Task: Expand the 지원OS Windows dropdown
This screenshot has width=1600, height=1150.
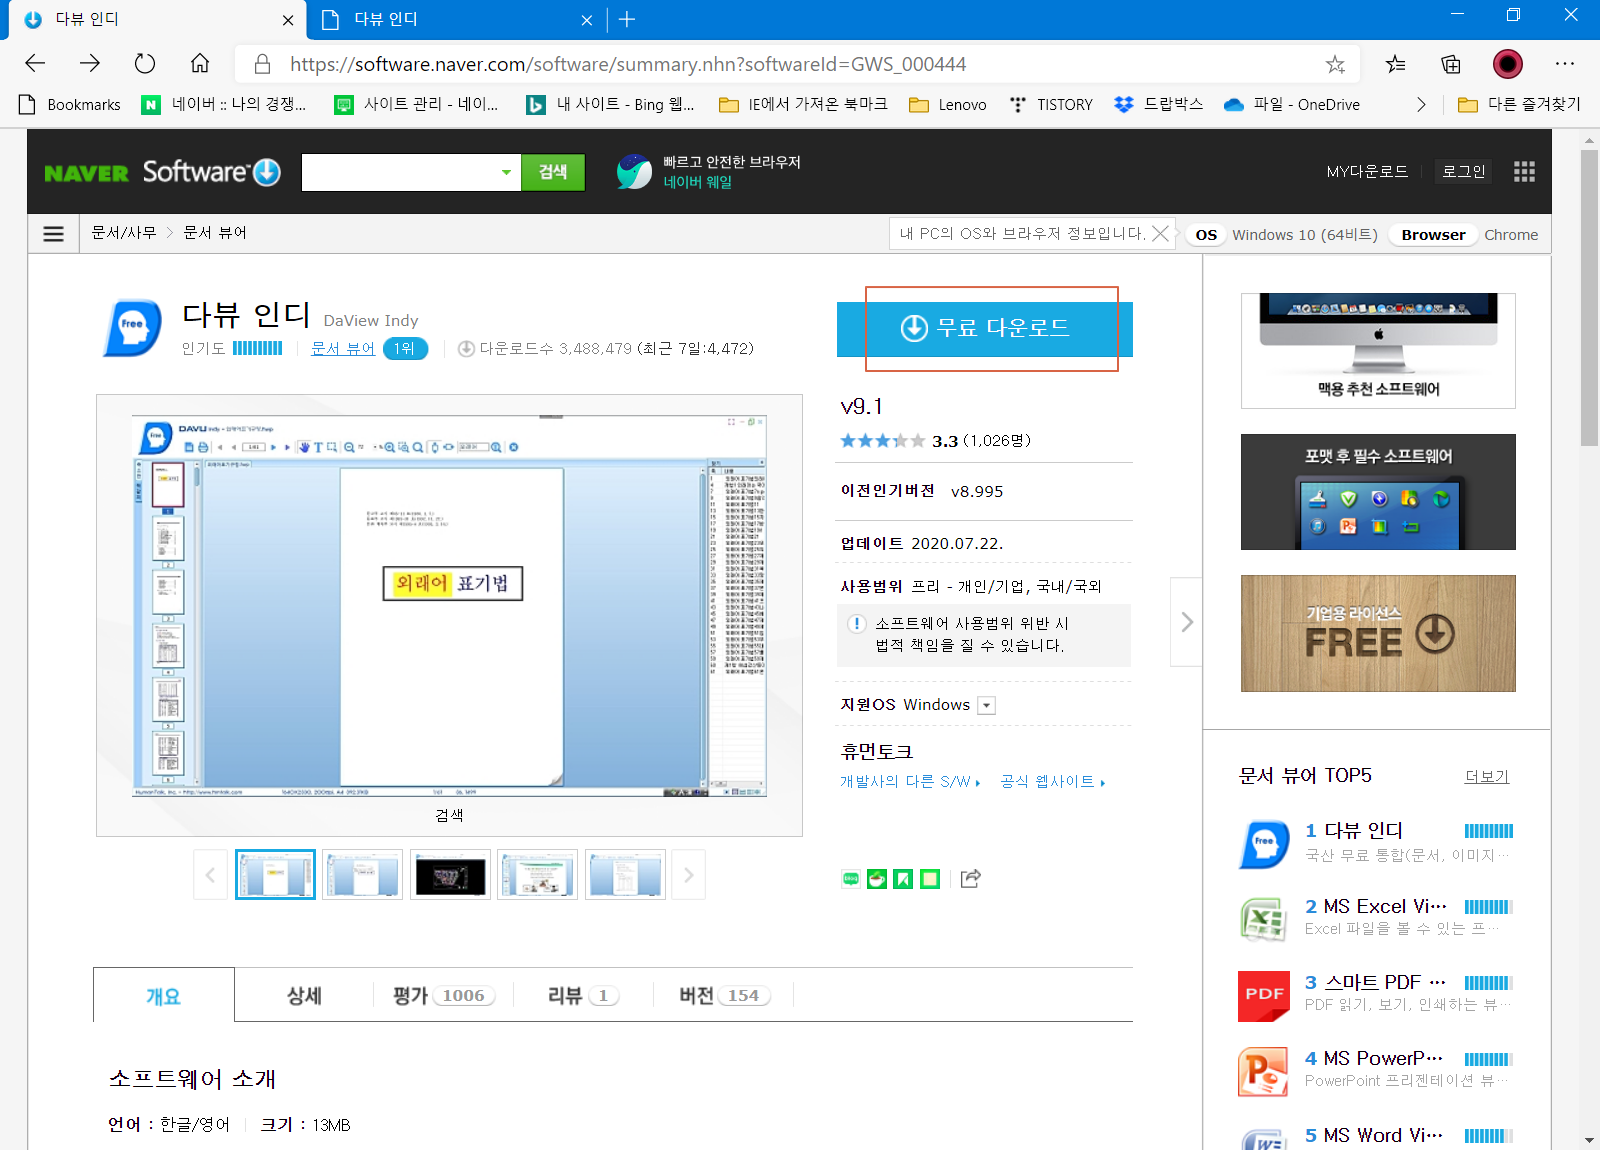Action: click(x=987, y=705)
